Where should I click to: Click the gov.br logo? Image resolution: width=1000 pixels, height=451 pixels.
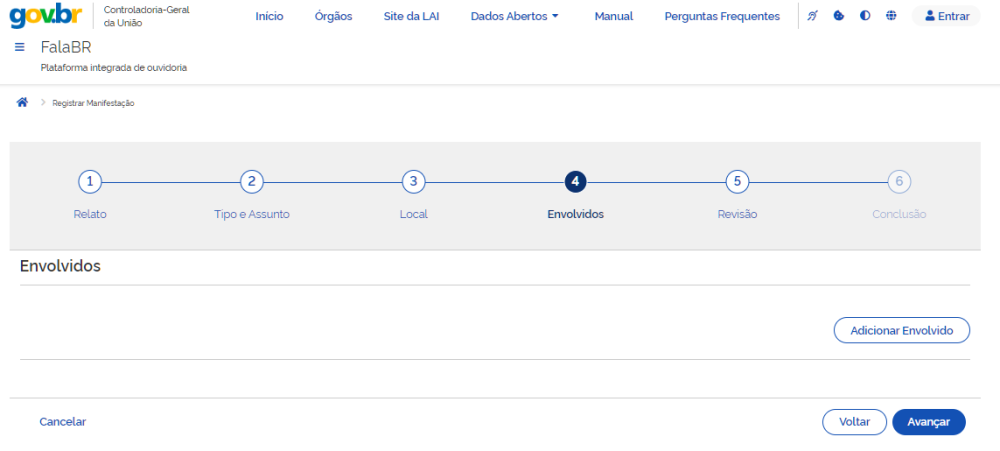(x=46, y=16)
